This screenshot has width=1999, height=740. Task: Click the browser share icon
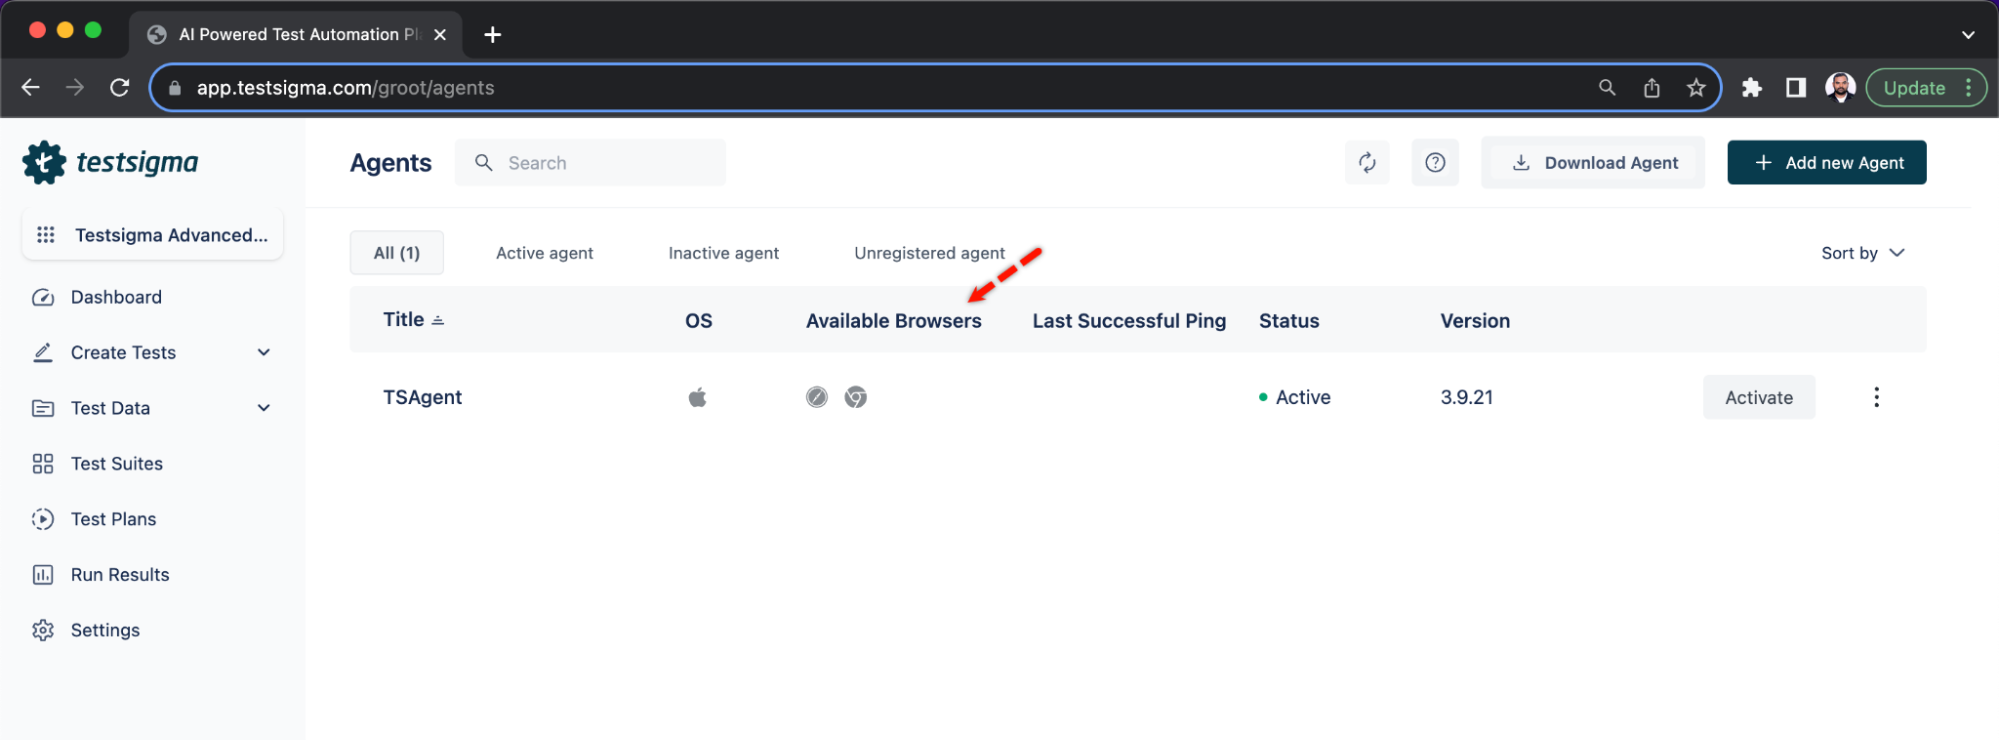1652,88
